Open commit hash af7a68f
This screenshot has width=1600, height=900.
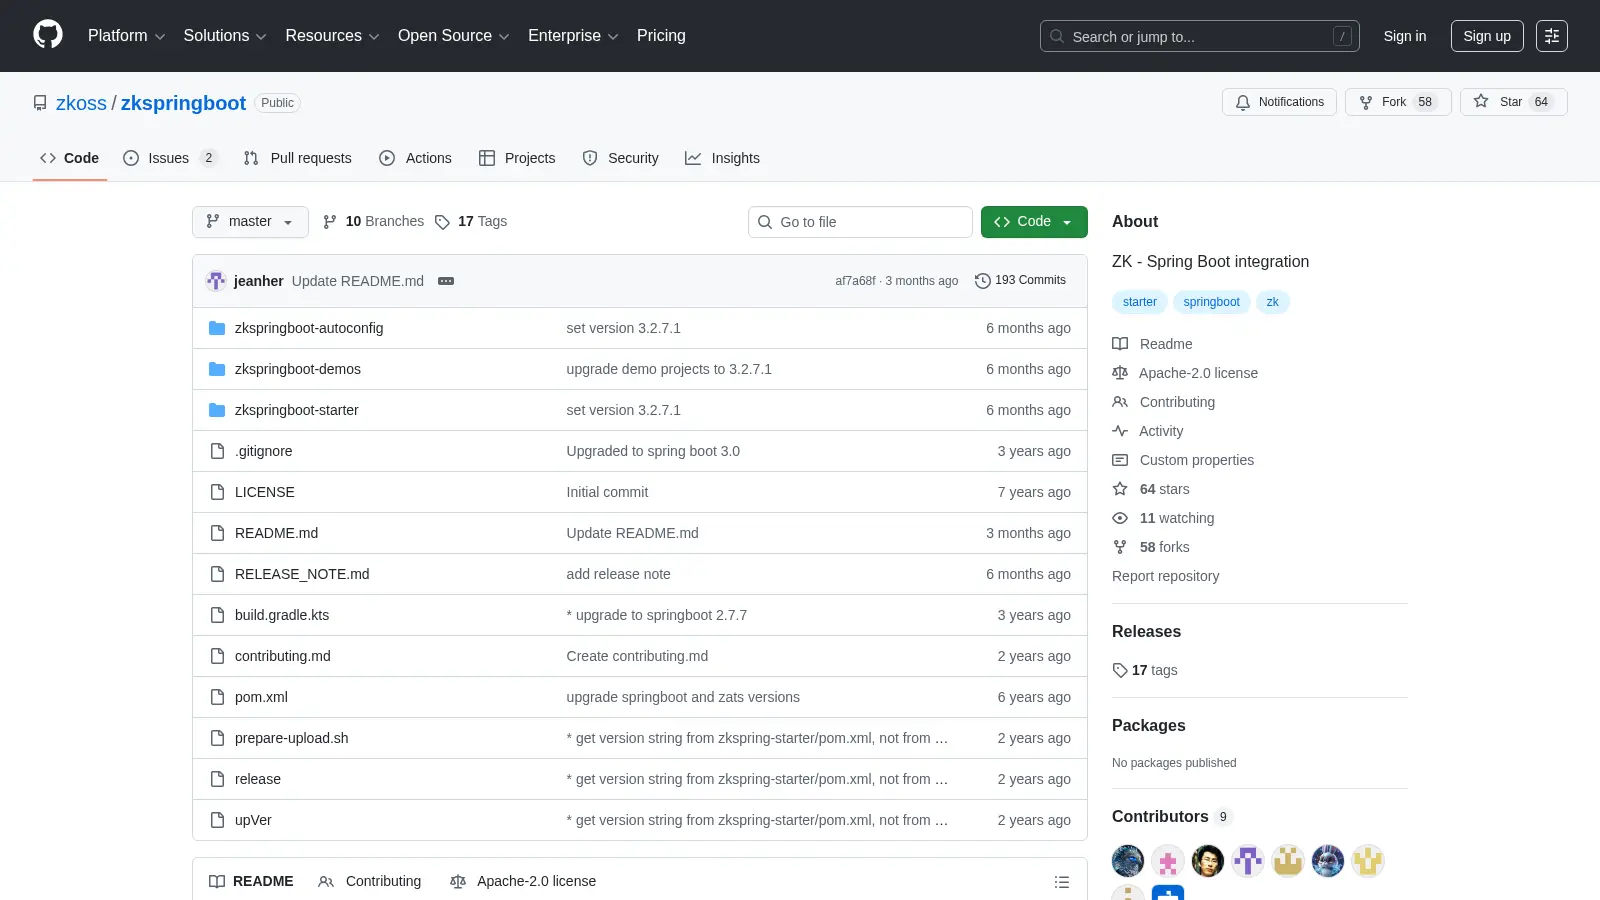855,281
